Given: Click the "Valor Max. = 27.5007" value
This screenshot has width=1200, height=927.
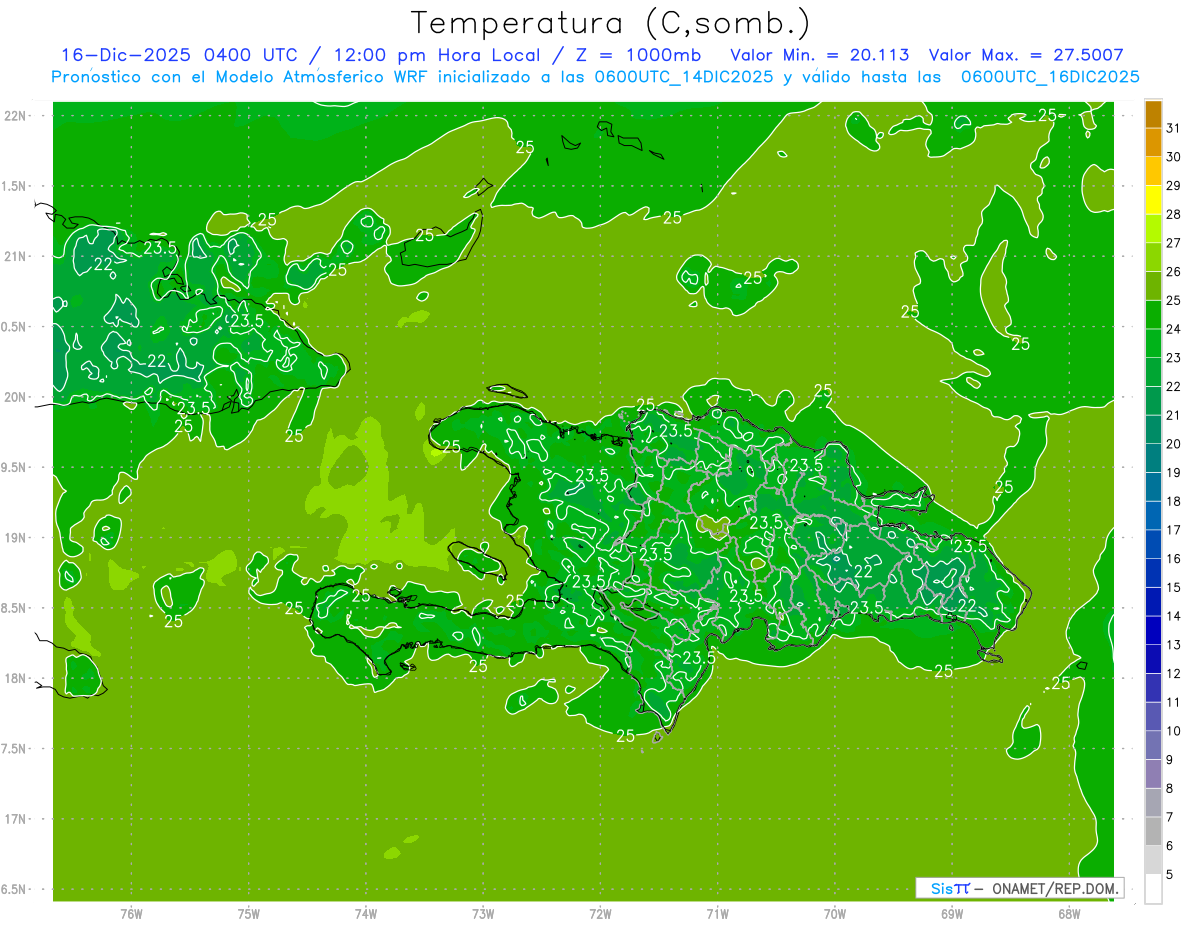Looking at the screenshot, I should 1026,55.
